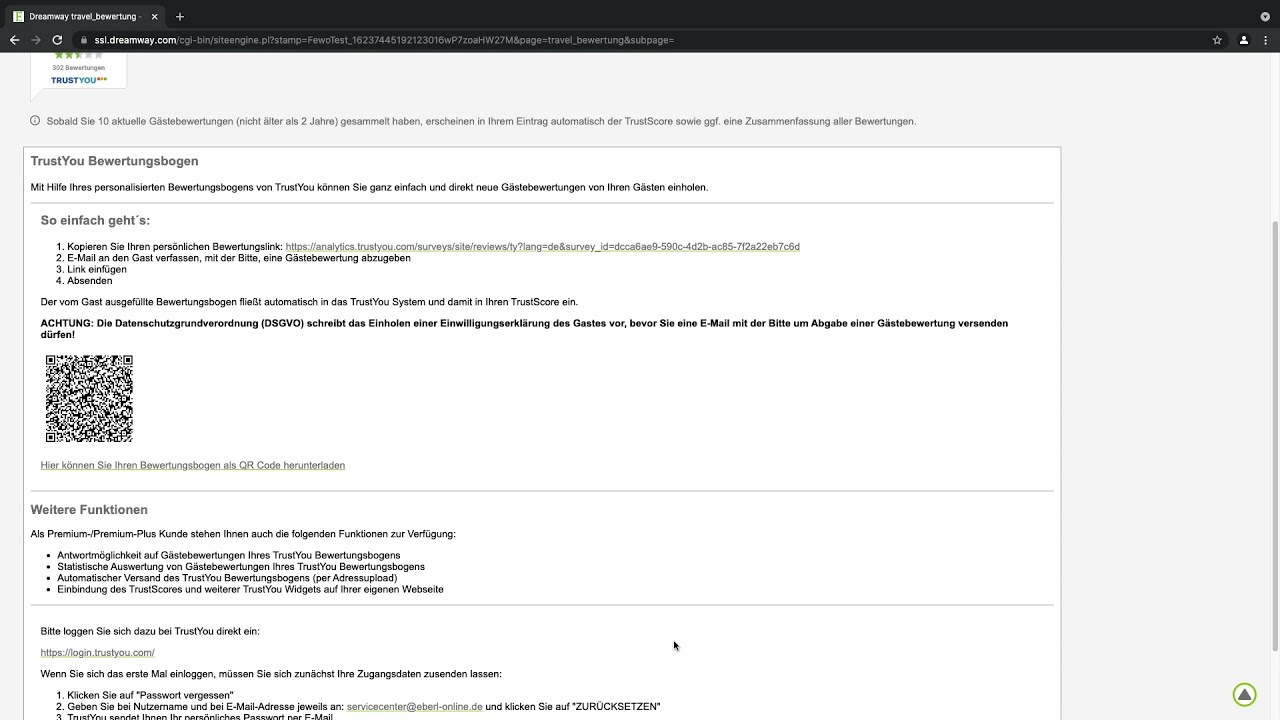Download the Bewertungsbogen as QR code link
The image size is (1280, 720).
tap(193, 466)
